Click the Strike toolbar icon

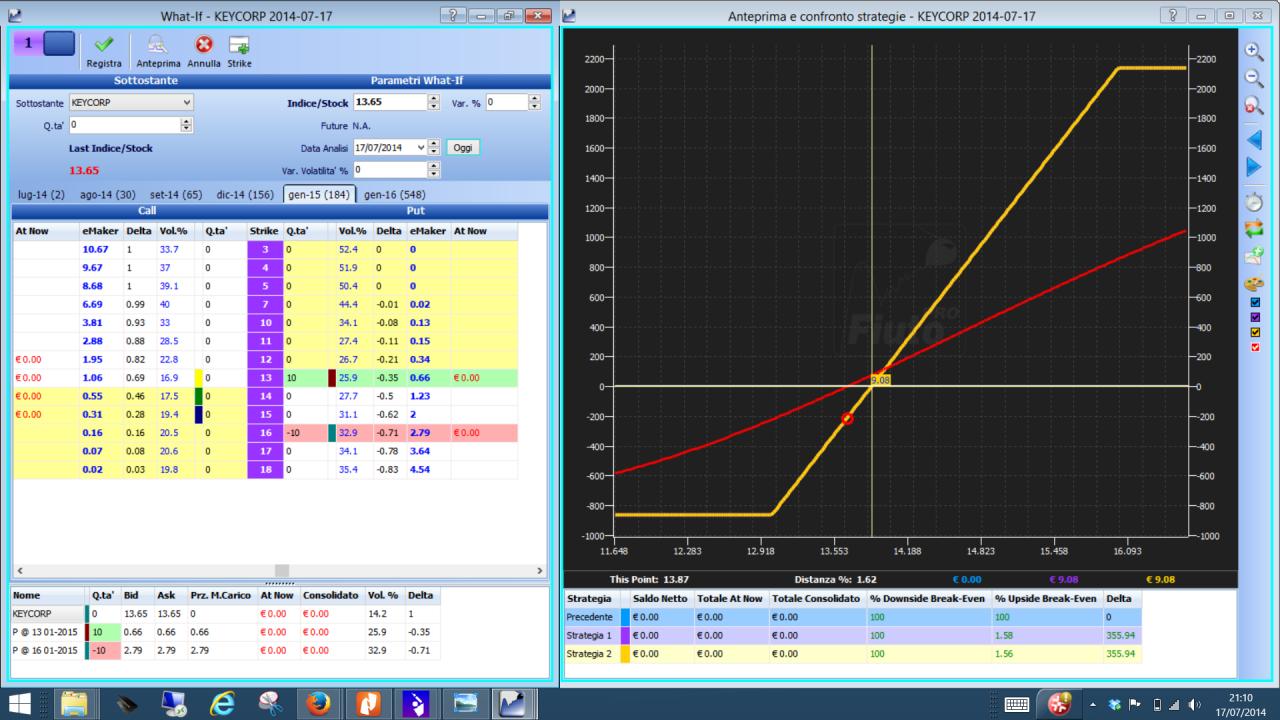coord(238,45)
